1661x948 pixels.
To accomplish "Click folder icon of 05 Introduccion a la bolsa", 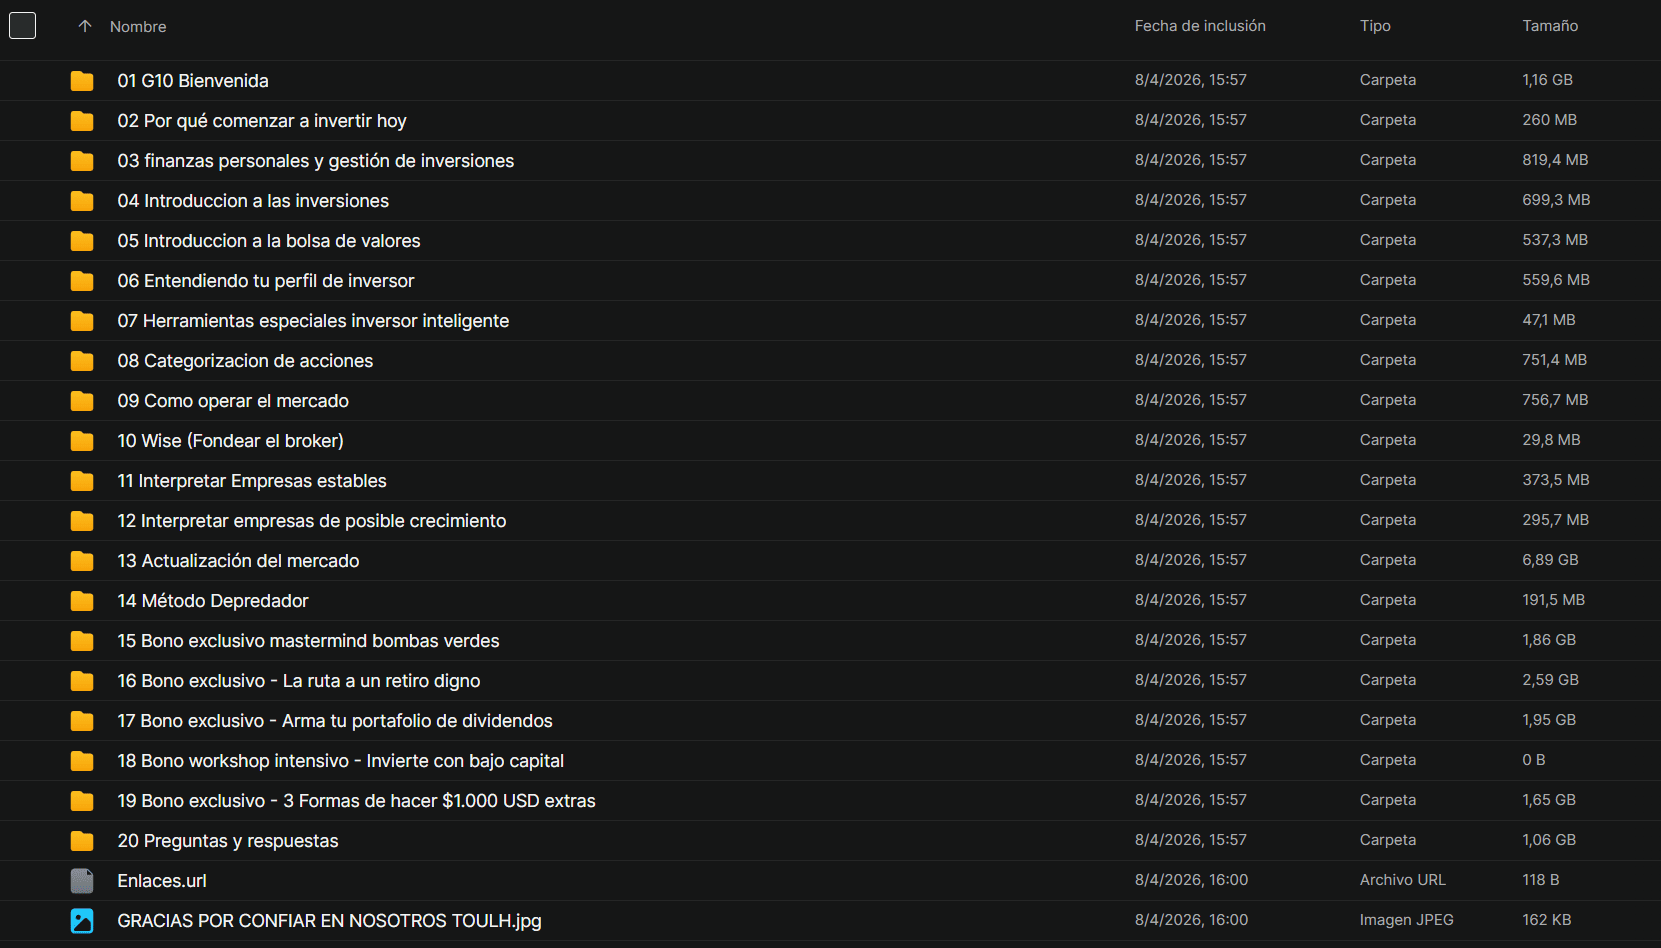I will tap(82, 241).
